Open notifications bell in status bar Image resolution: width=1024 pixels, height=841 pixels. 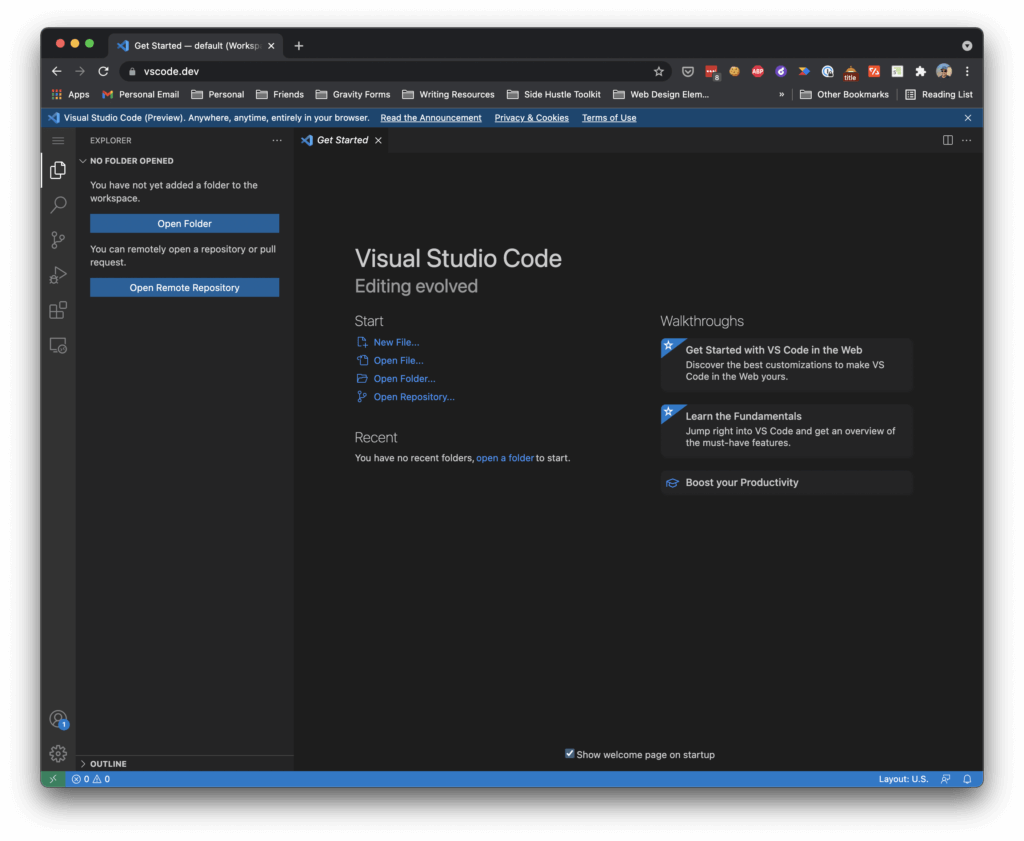point(967,779)
